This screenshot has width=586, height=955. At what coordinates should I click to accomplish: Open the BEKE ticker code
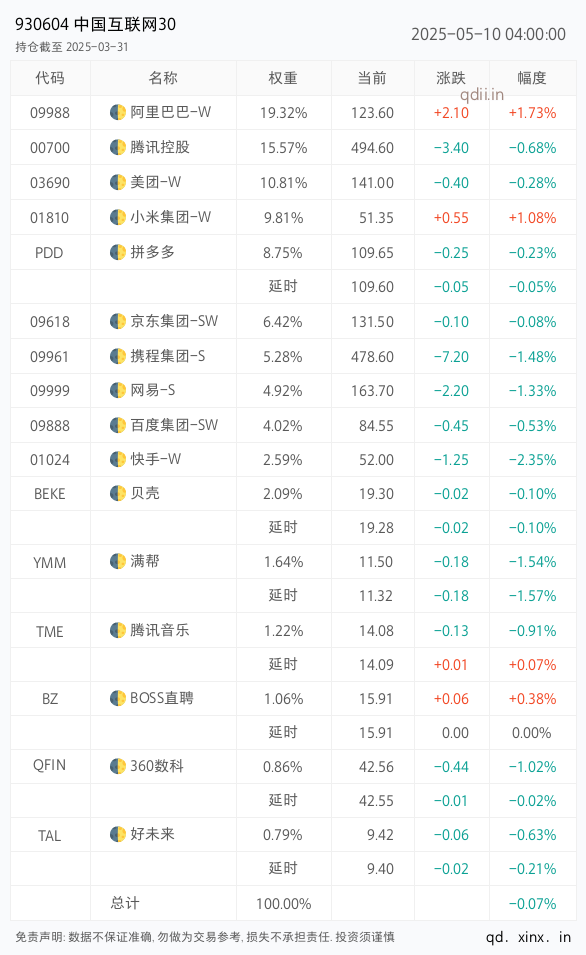49,494
